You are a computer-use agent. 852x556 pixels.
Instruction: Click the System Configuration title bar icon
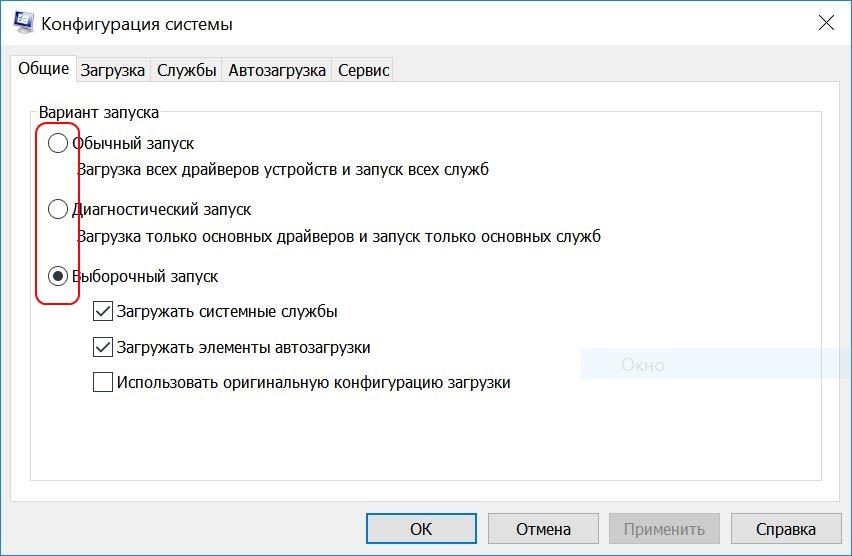[23, 23]
